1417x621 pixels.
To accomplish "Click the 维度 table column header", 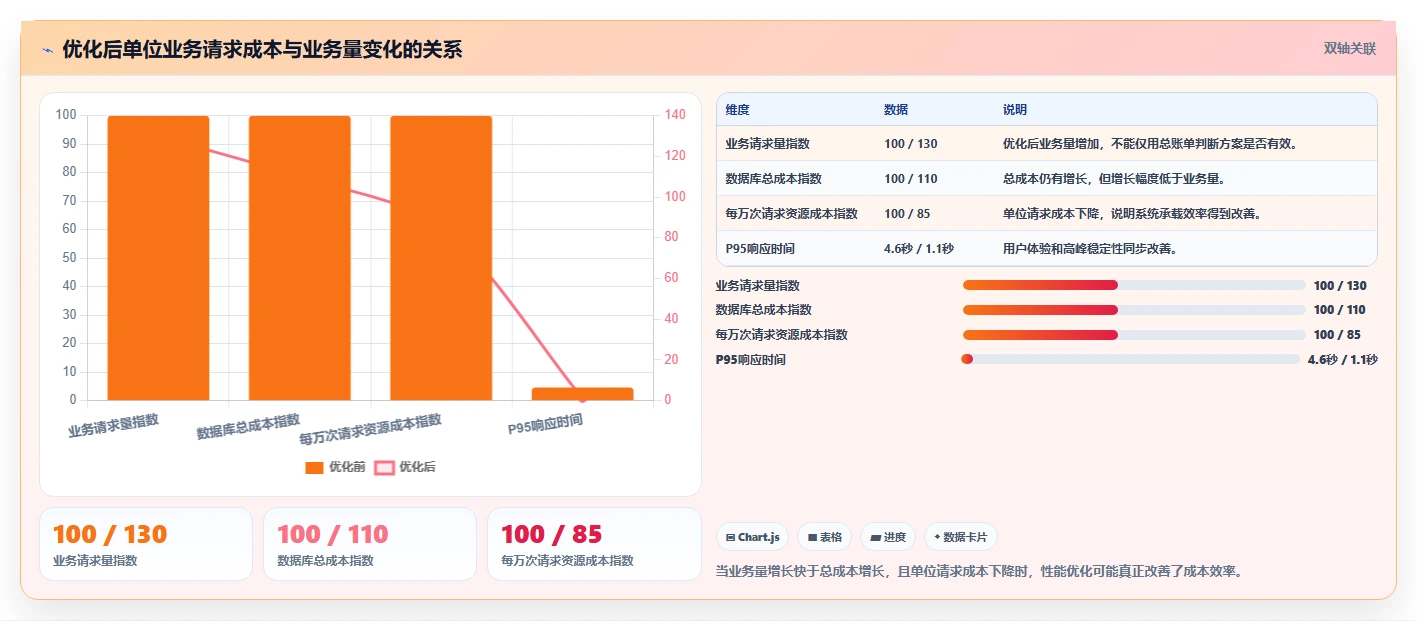I will click(738, 110).
